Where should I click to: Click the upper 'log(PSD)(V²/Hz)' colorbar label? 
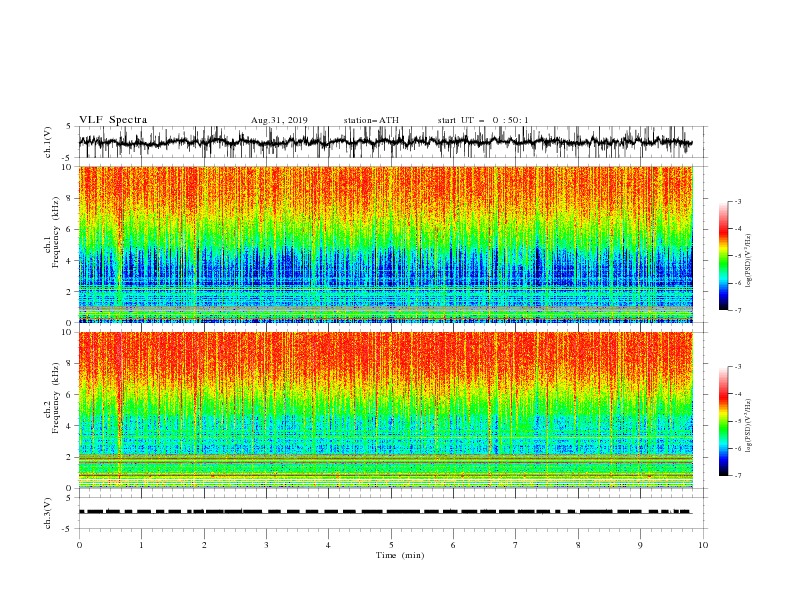click(748, 261)
